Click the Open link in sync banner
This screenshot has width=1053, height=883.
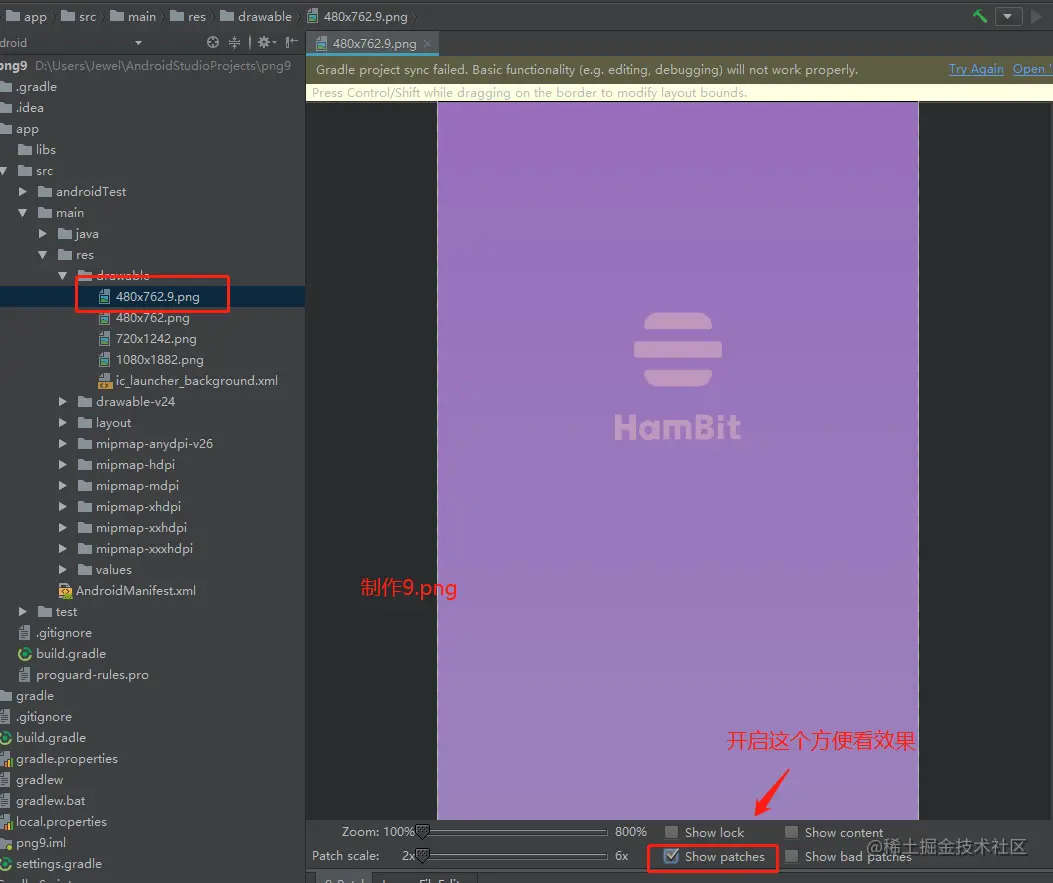[1032, 69]
